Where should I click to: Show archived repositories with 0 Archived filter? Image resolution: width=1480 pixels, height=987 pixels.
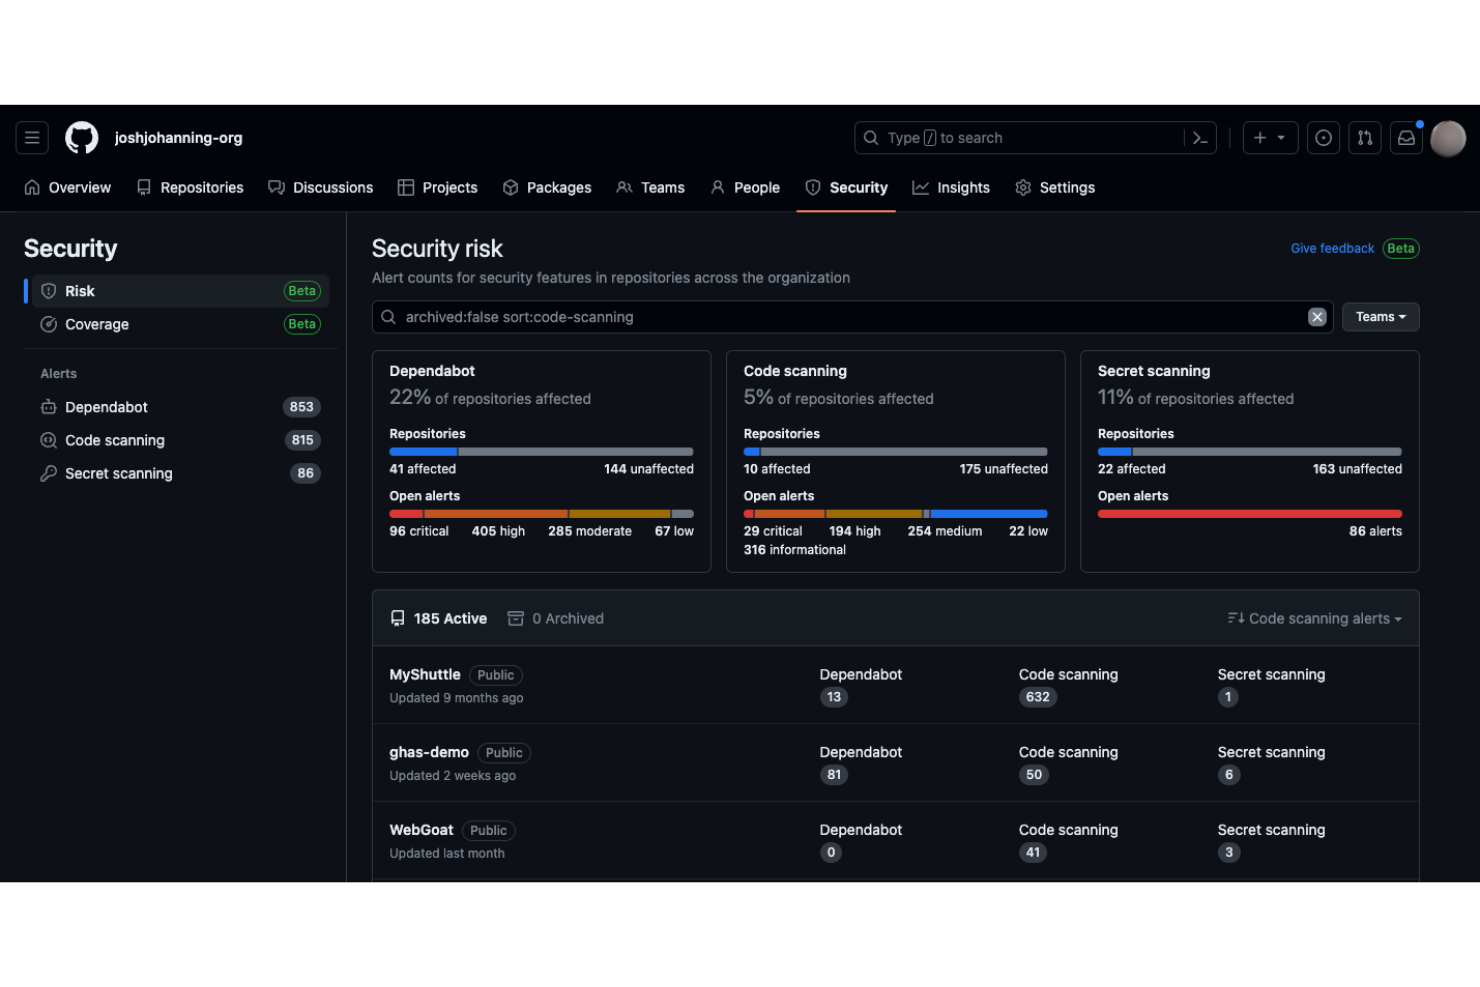555,618
